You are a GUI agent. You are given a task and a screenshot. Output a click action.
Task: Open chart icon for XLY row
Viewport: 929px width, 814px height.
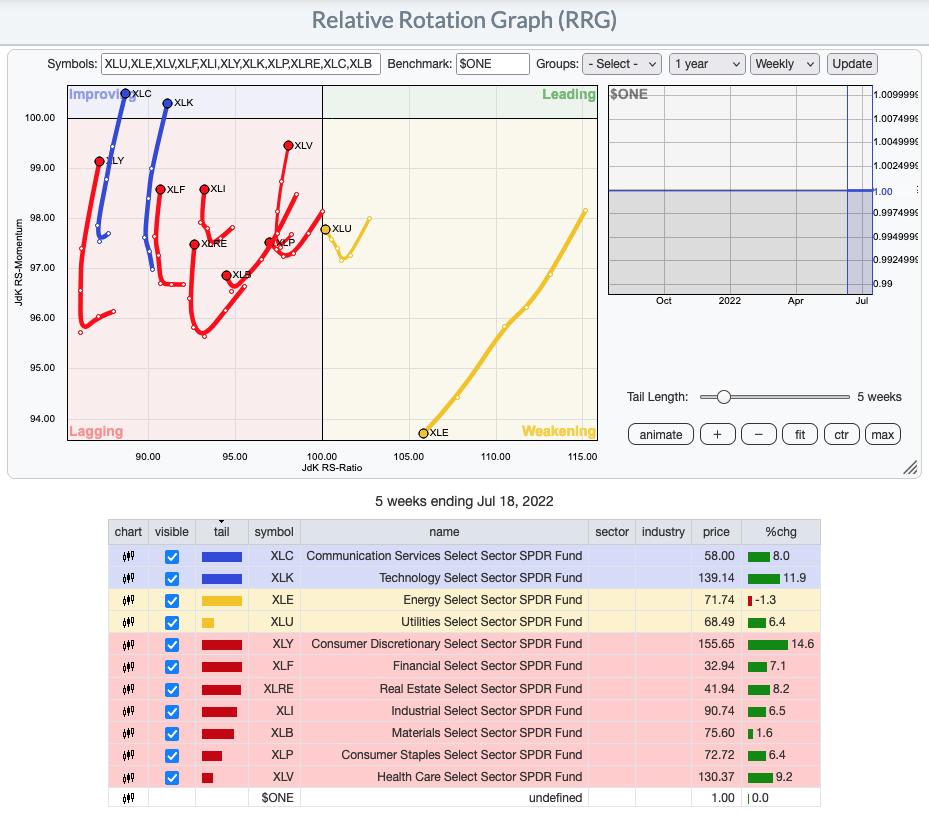point(128,645)
